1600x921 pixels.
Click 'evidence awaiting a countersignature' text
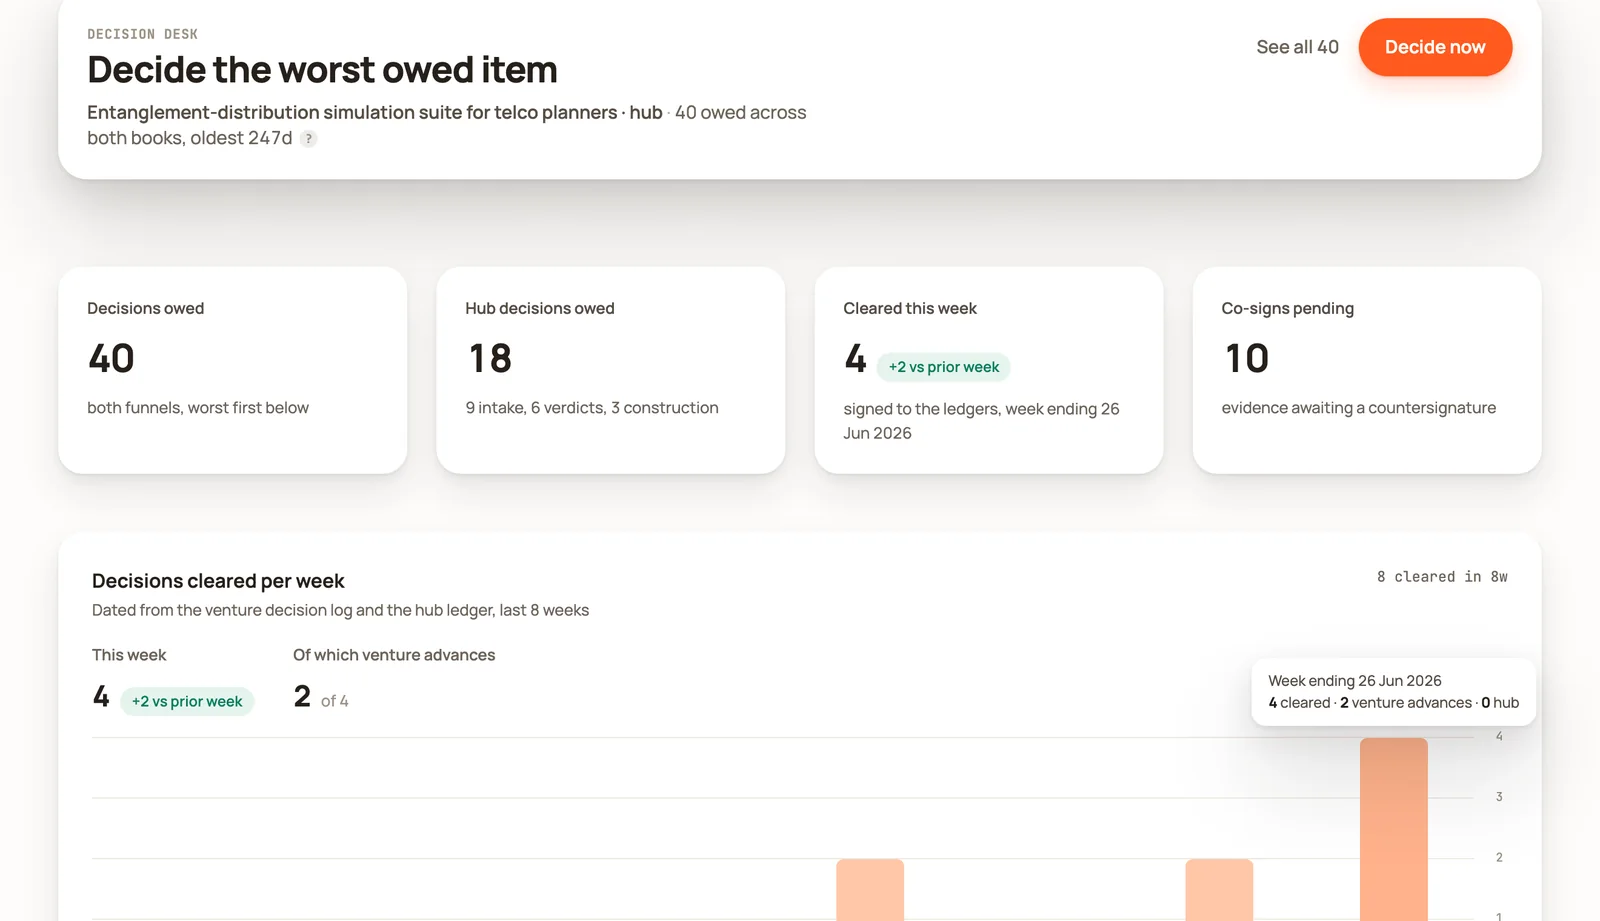click(x=1359, y=408)
